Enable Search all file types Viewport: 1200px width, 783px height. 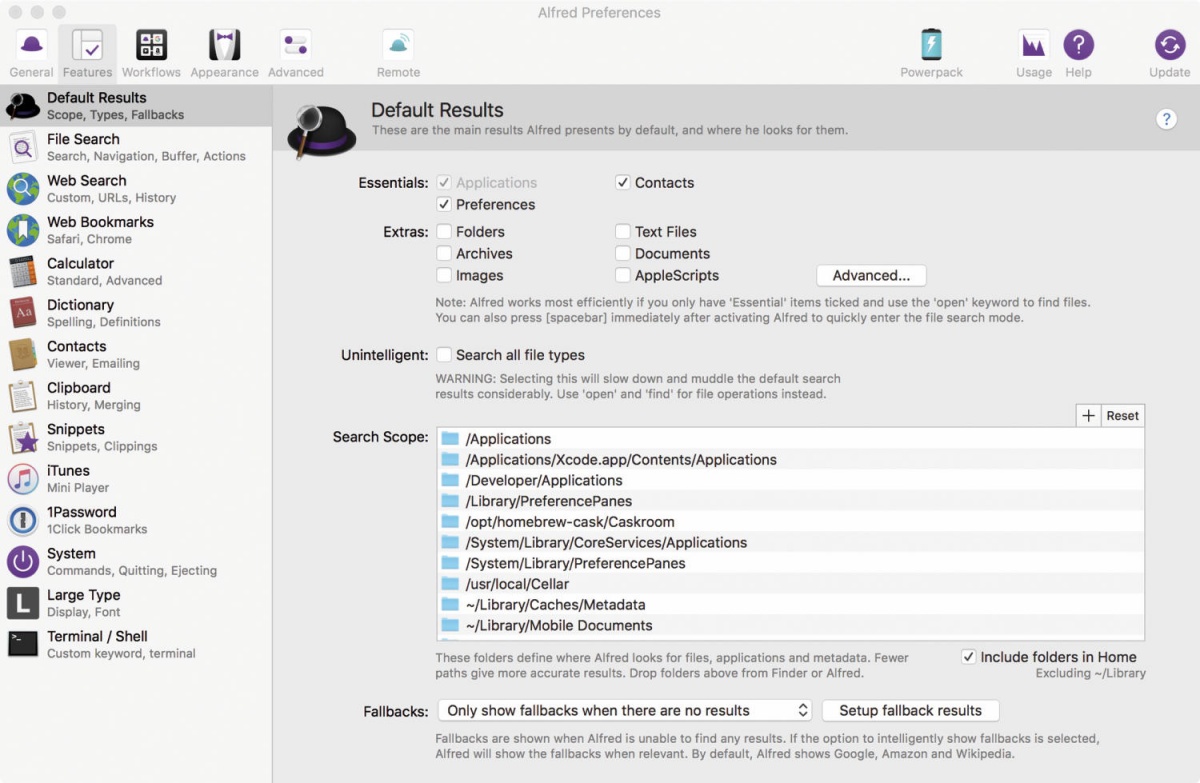(x=444, y=355)
